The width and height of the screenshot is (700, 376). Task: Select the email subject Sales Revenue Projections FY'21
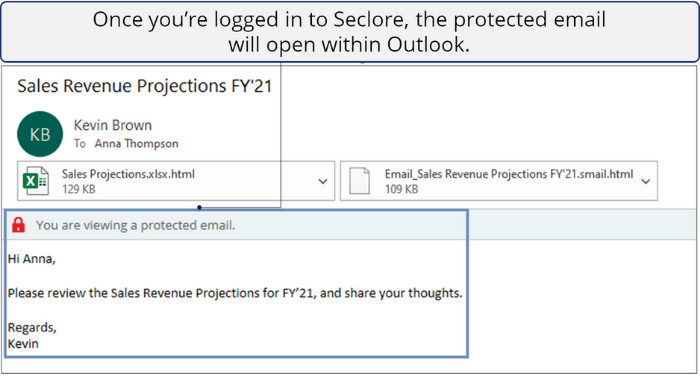pyautogui.click(x=145, y=86)
